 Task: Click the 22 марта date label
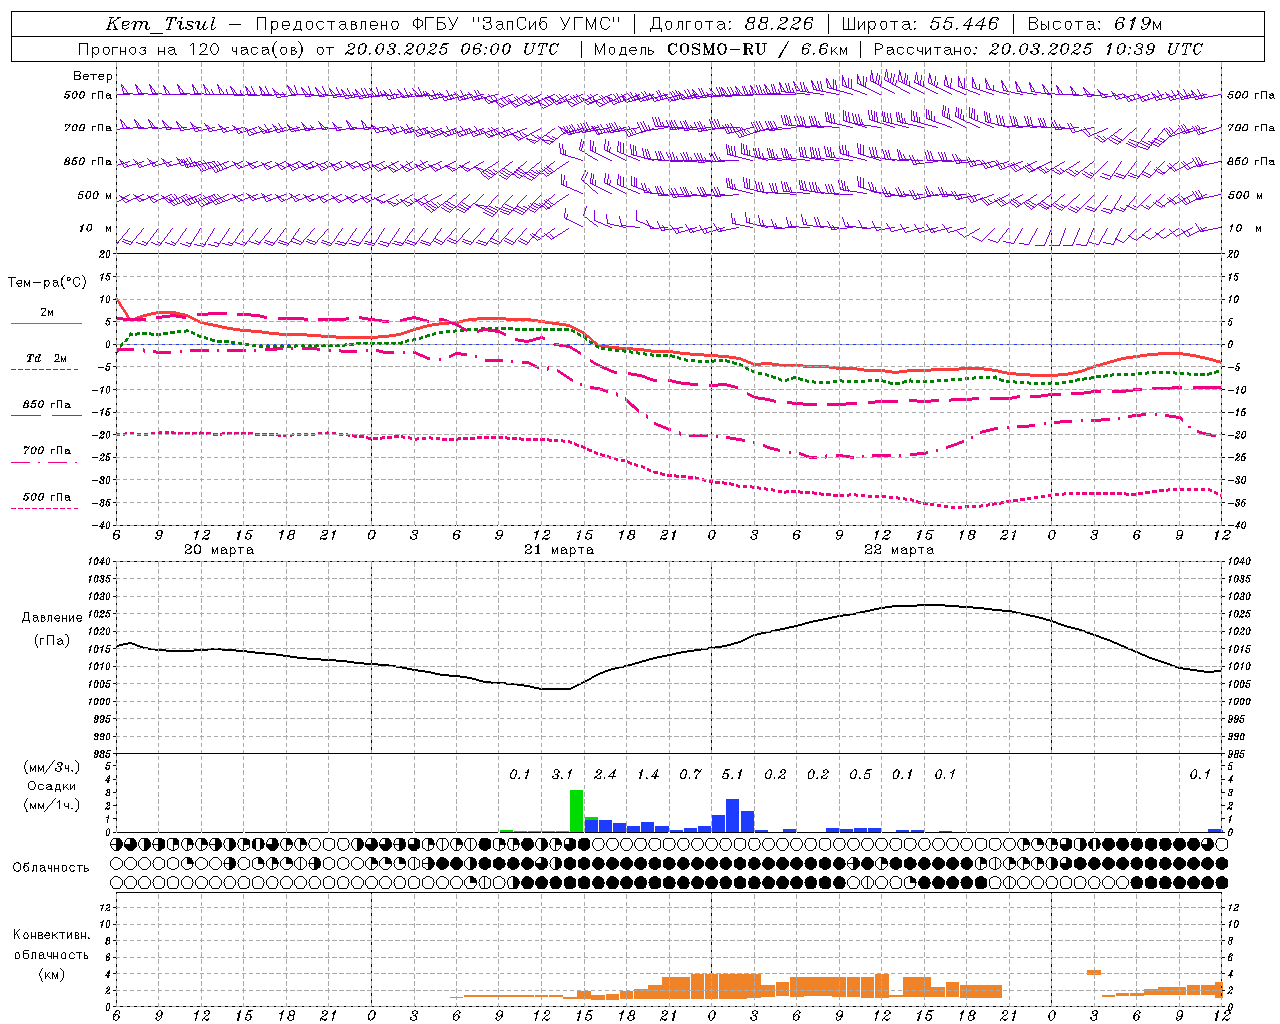point(899,550)
